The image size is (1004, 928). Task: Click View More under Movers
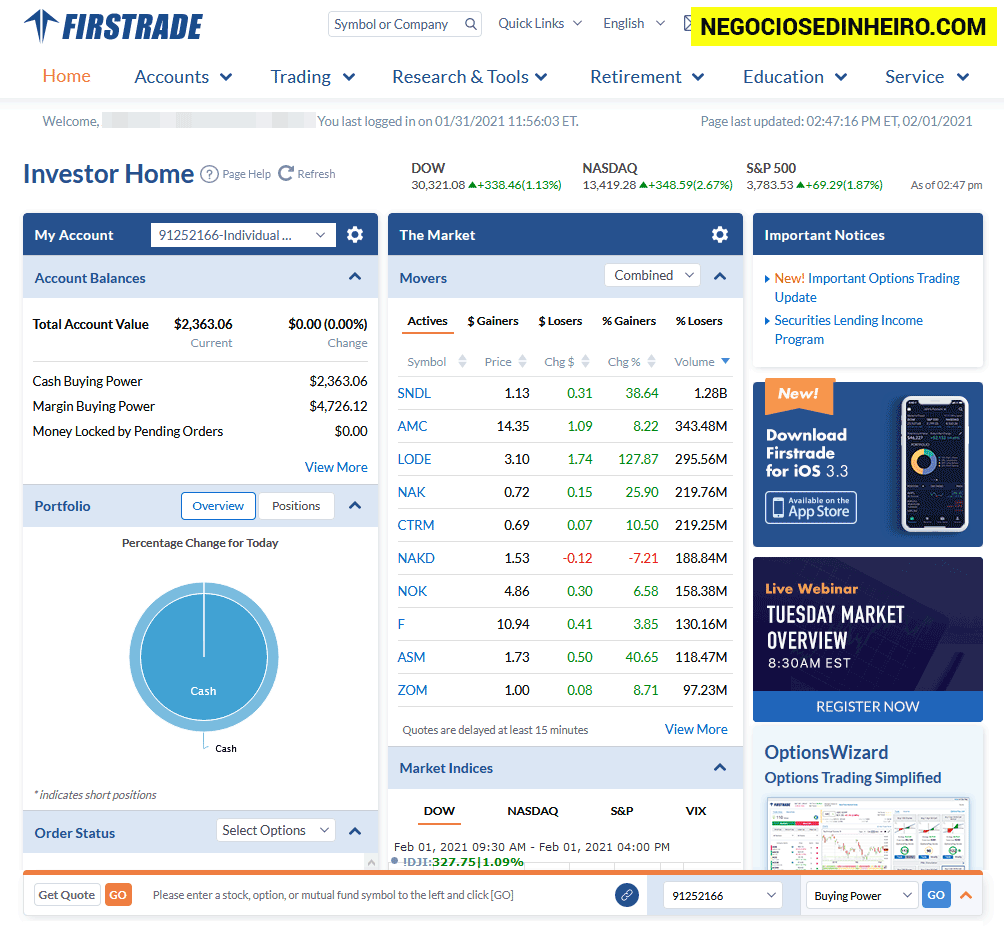[x=696, y=729]
